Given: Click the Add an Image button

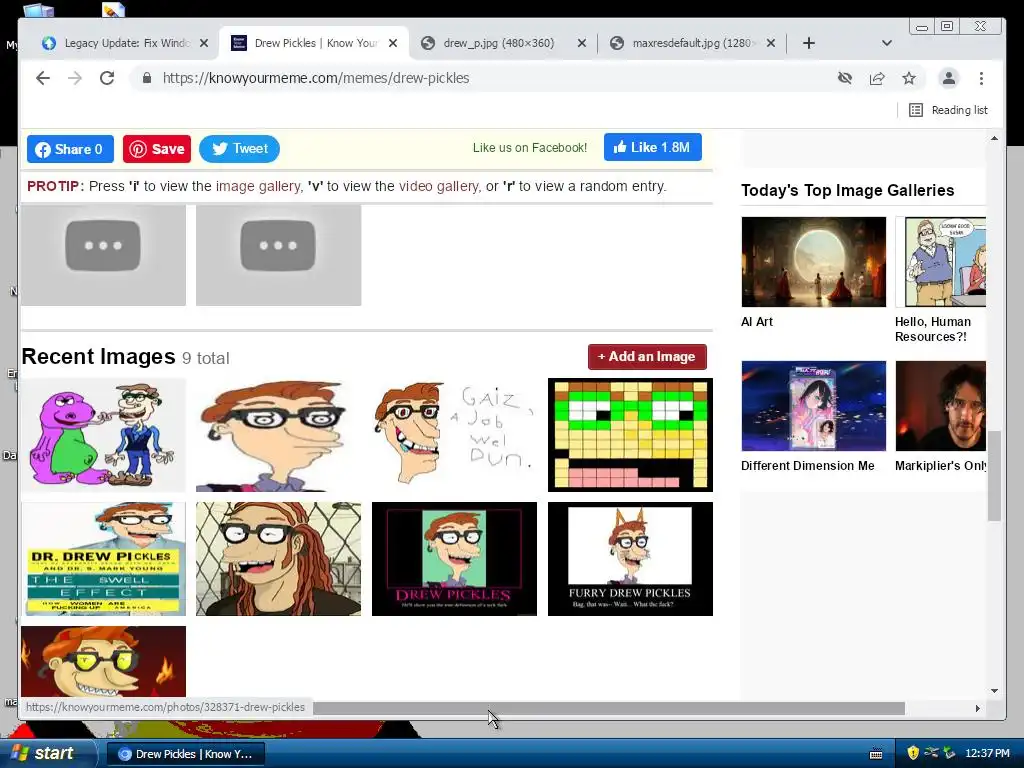Looking at the screenshot, I should [x=647, y=357].
